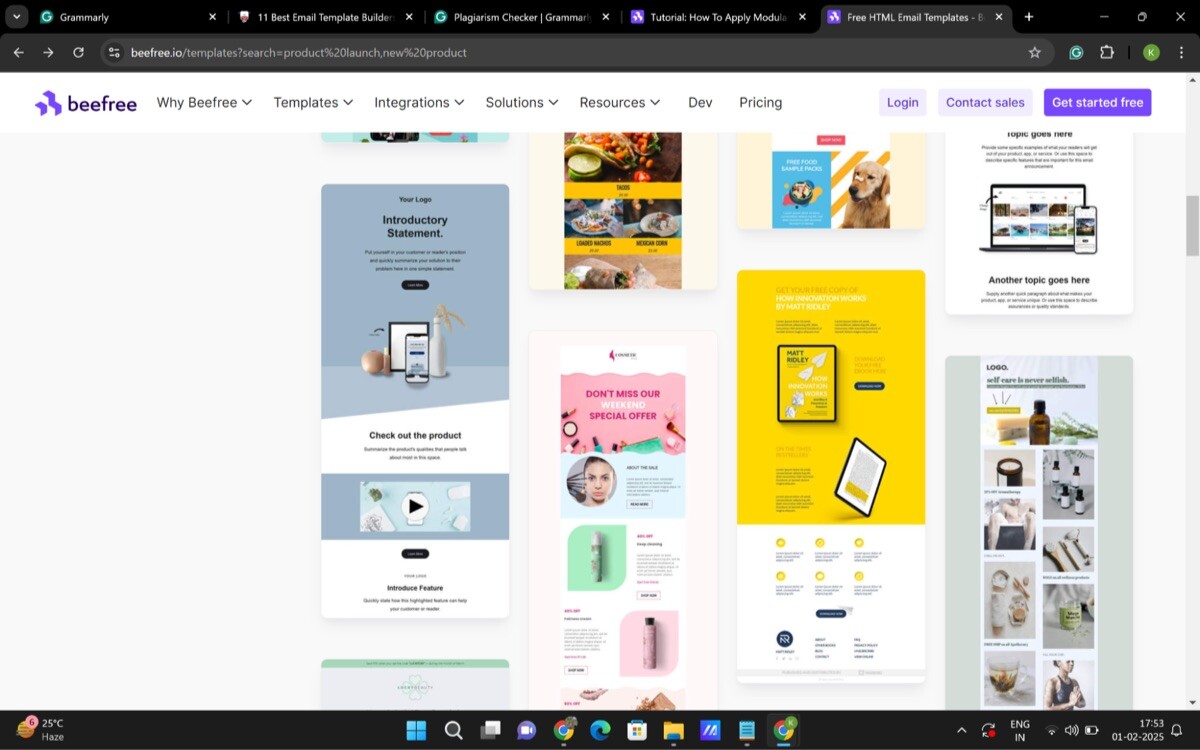Viewport: 1200px width, 750px height.
Task: Play the video on the Introductory Statement template
Action: point(415,505)
